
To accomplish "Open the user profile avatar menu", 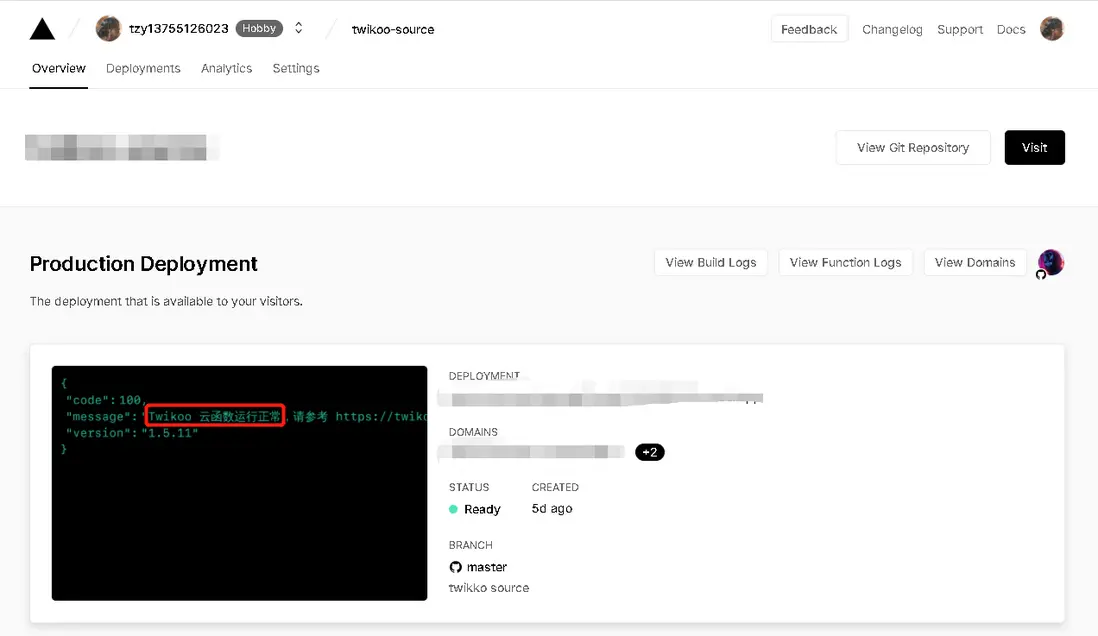I will [1051, 29].
